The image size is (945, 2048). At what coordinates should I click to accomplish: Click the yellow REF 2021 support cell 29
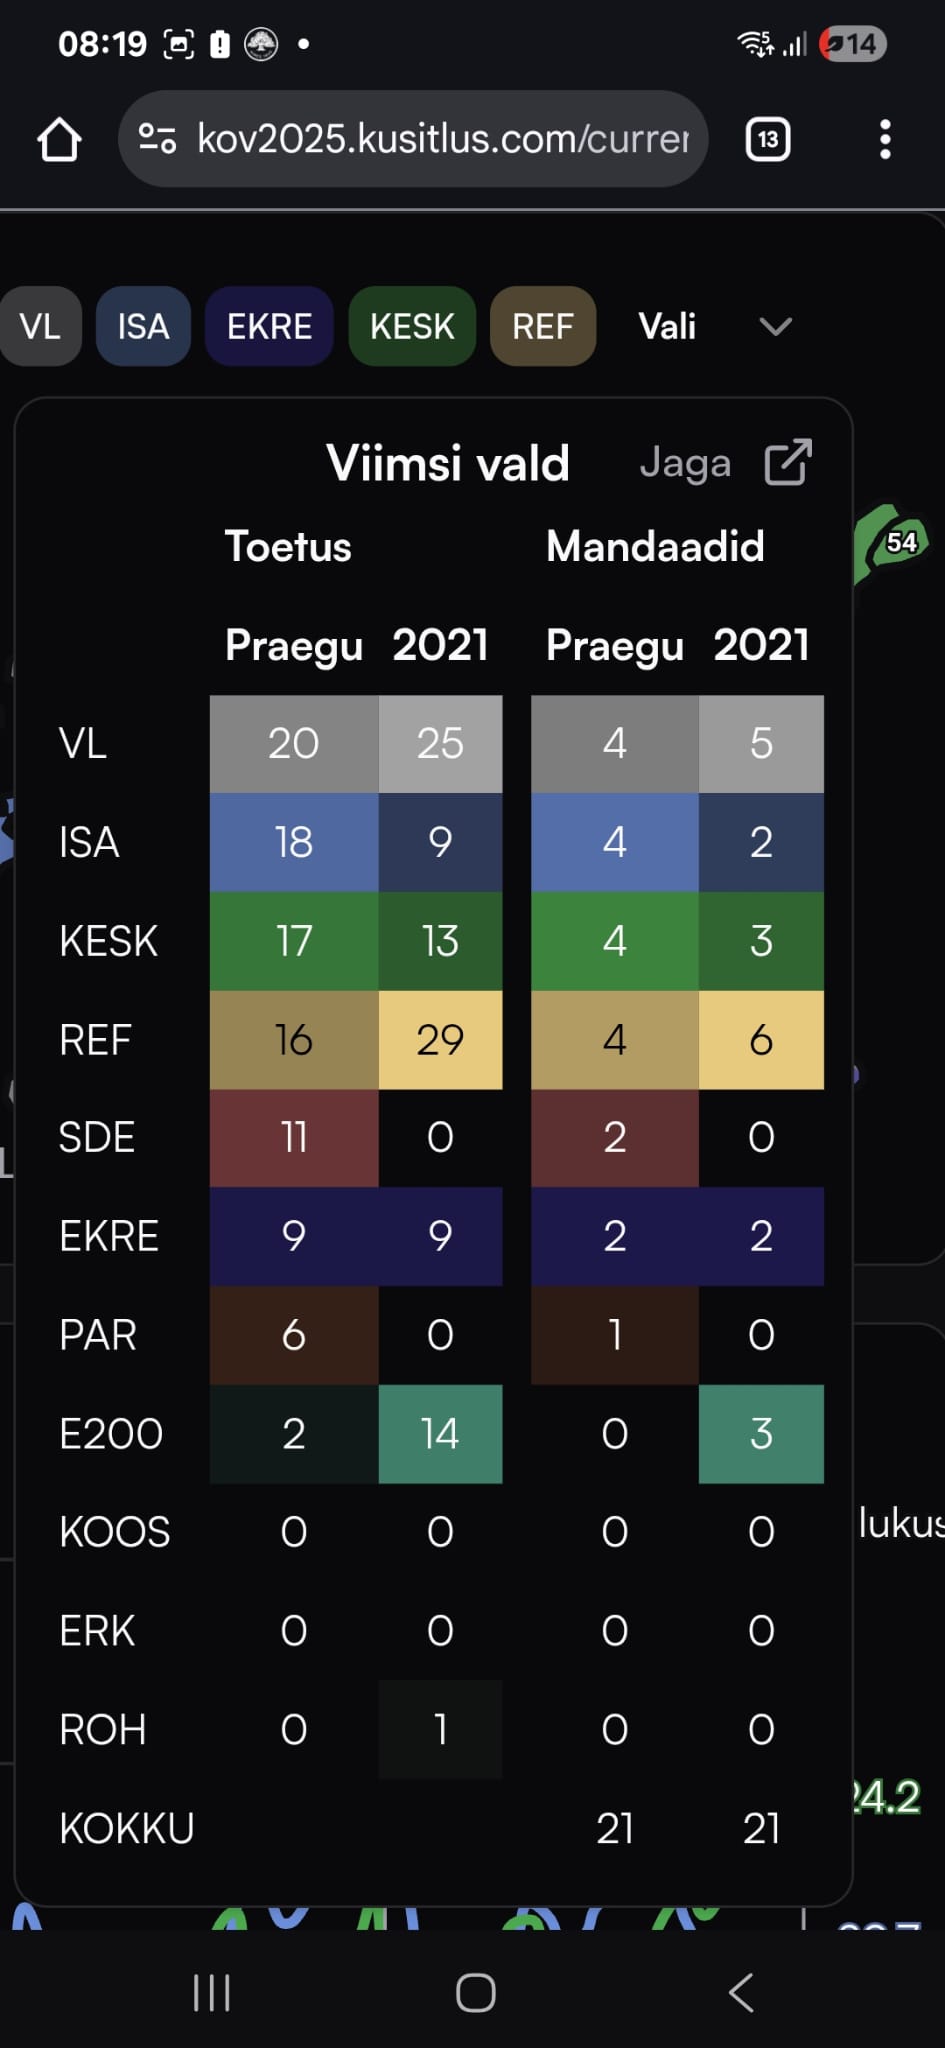(x=440, y=1040)
